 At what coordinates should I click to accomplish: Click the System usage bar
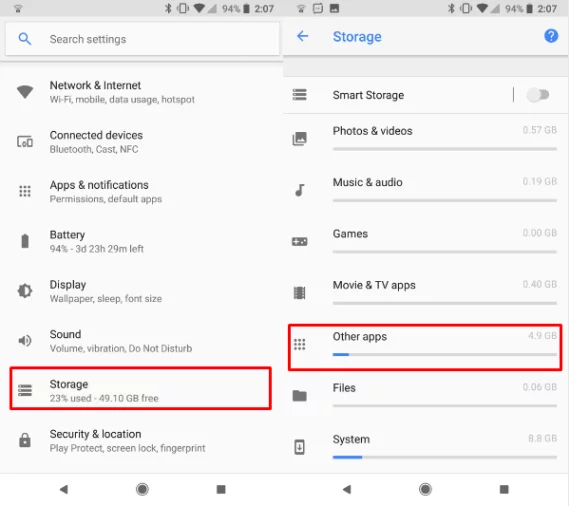tap(445, 457)
